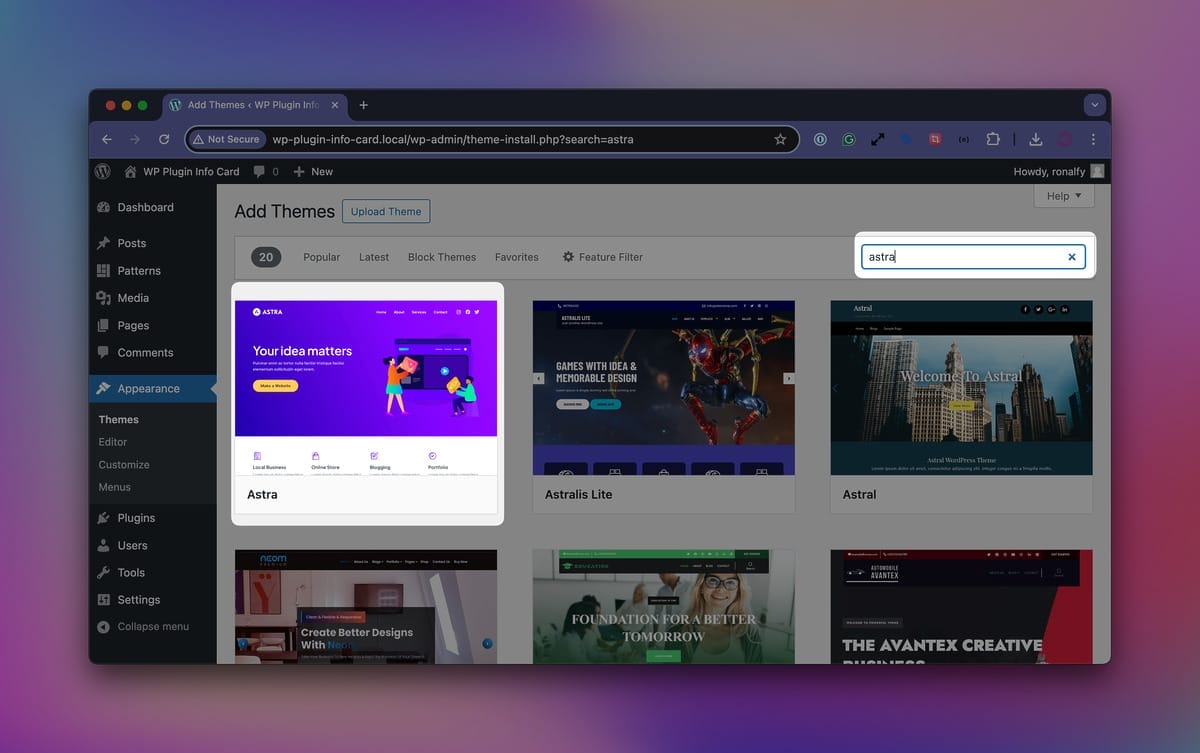This screenshot has height=753, width=1200.
Task: Clear the theme search with the X icon
Action: coord(1072,257)
